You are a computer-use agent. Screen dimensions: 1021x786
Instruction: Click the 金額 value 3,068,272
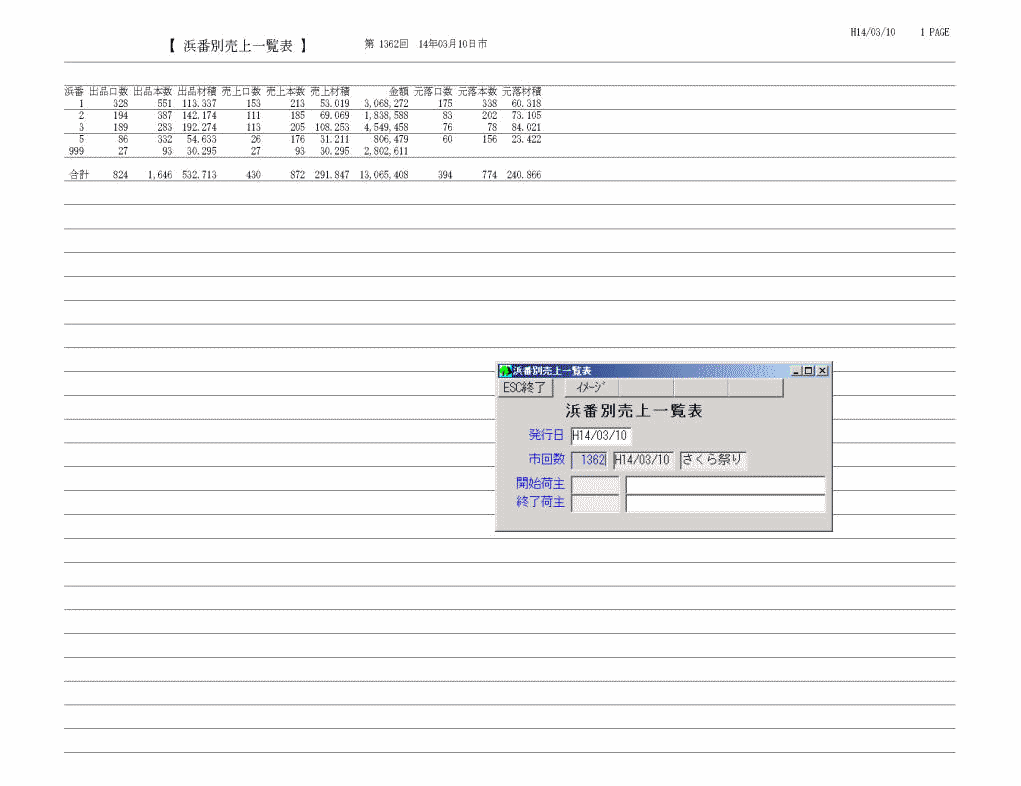(x=386, y=104)
